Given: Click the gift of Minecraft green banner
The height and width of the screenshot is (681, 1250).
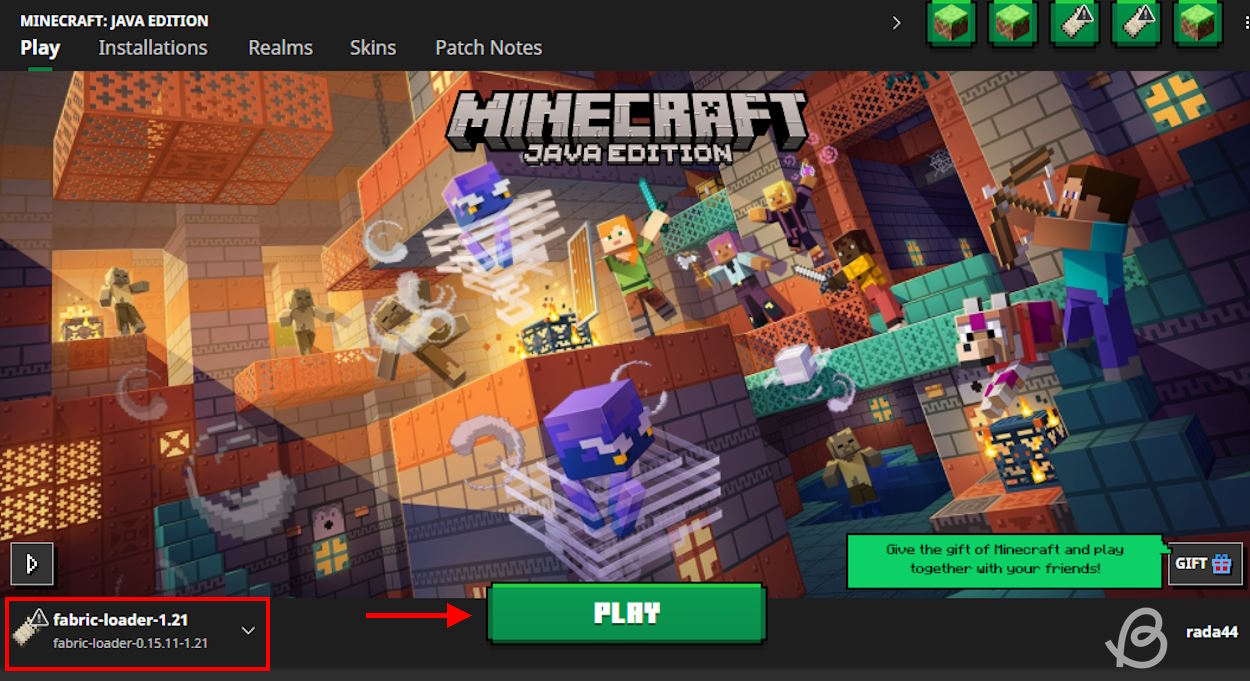Looking at the screenshot, I should (1004, 559).
